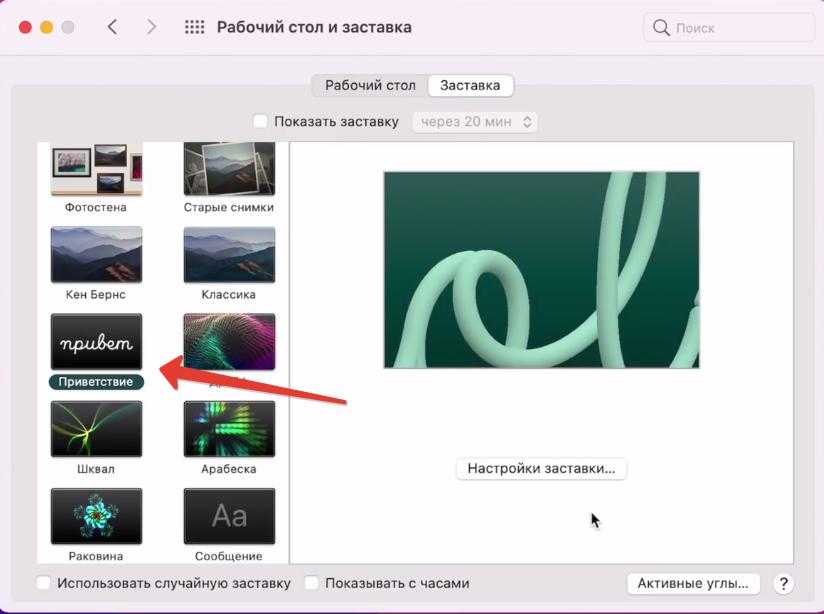Select the Сообщение screensaver icon

(229, 515)
